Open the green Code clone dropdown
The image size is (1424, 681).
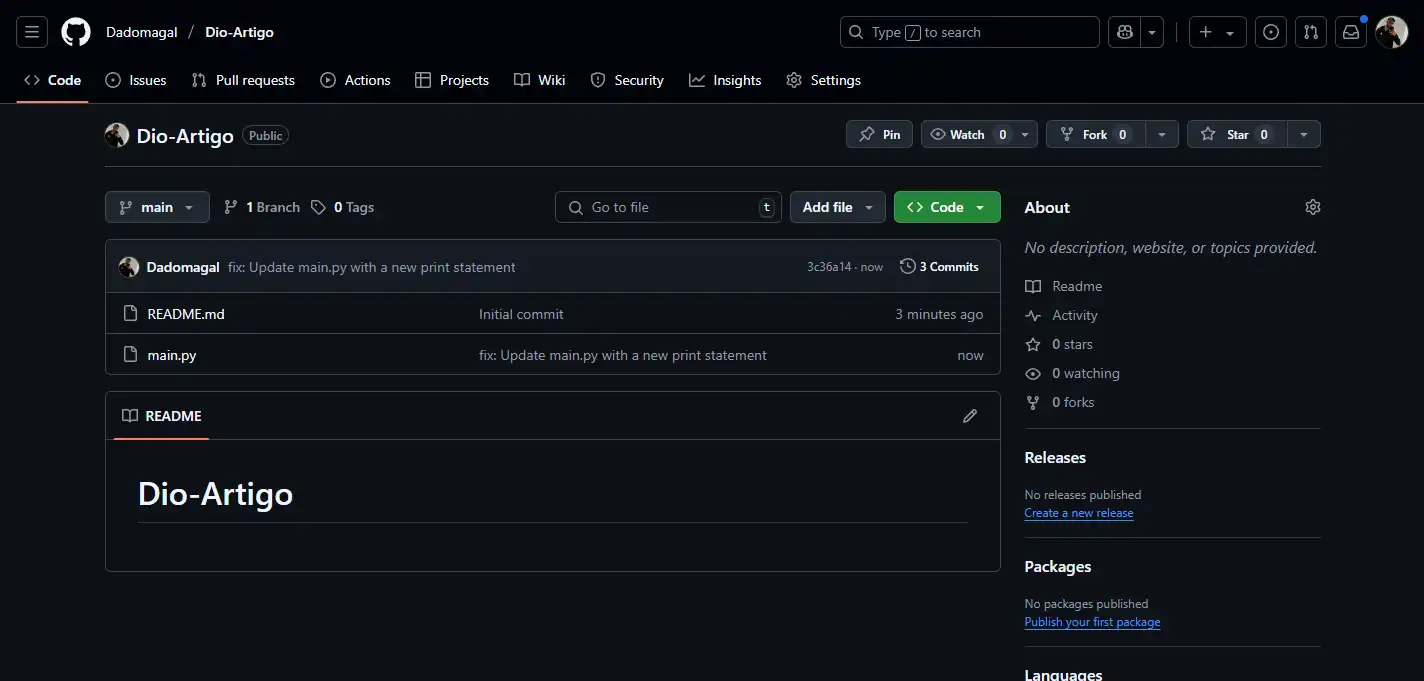click(x=947, y=207)
